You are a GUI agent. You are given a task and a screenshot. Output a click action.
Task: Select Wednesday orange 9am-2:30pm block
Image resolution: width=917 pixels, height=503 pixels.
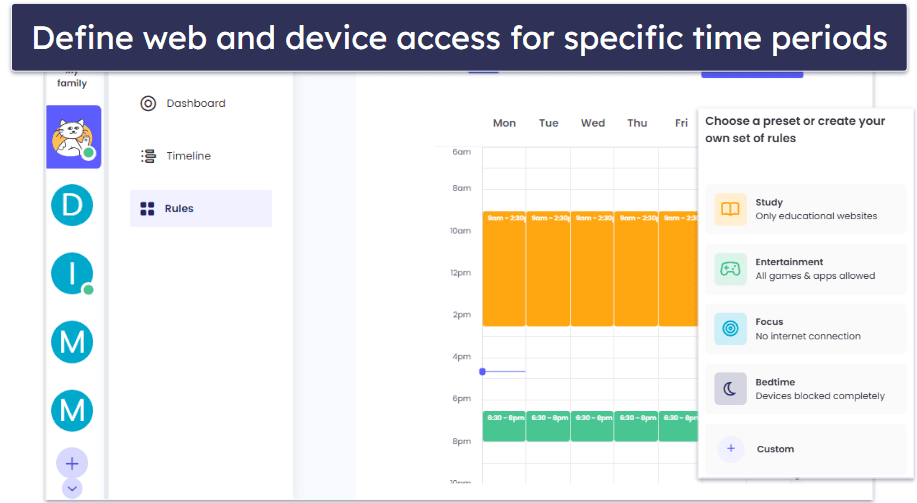(592, 268)
